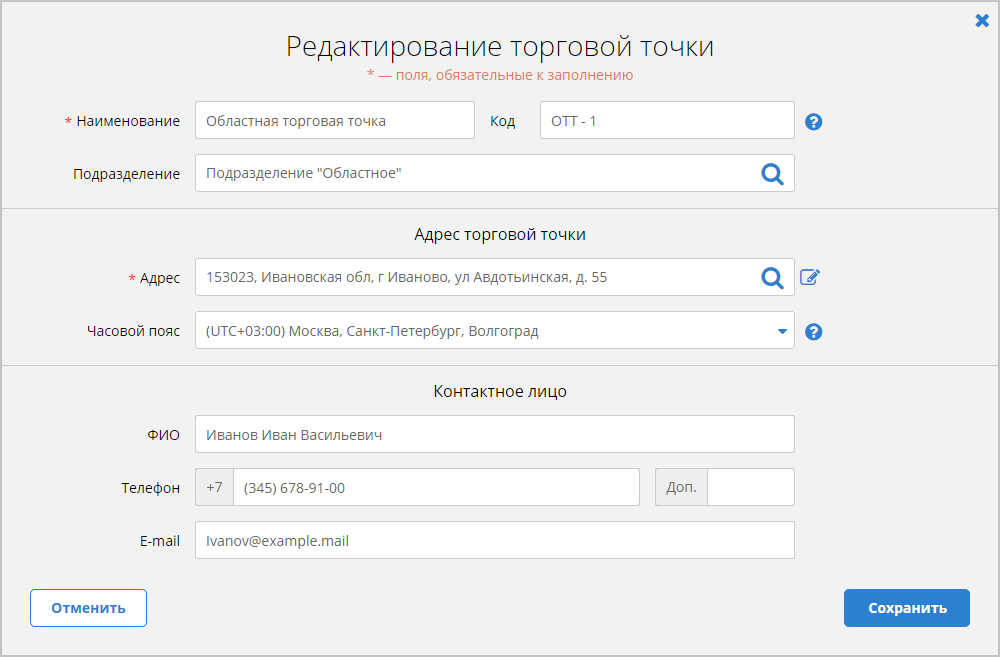This screenshot has width=1000, height=657.
Task: Click the Доп. extension label box
Action: point(681,488)
